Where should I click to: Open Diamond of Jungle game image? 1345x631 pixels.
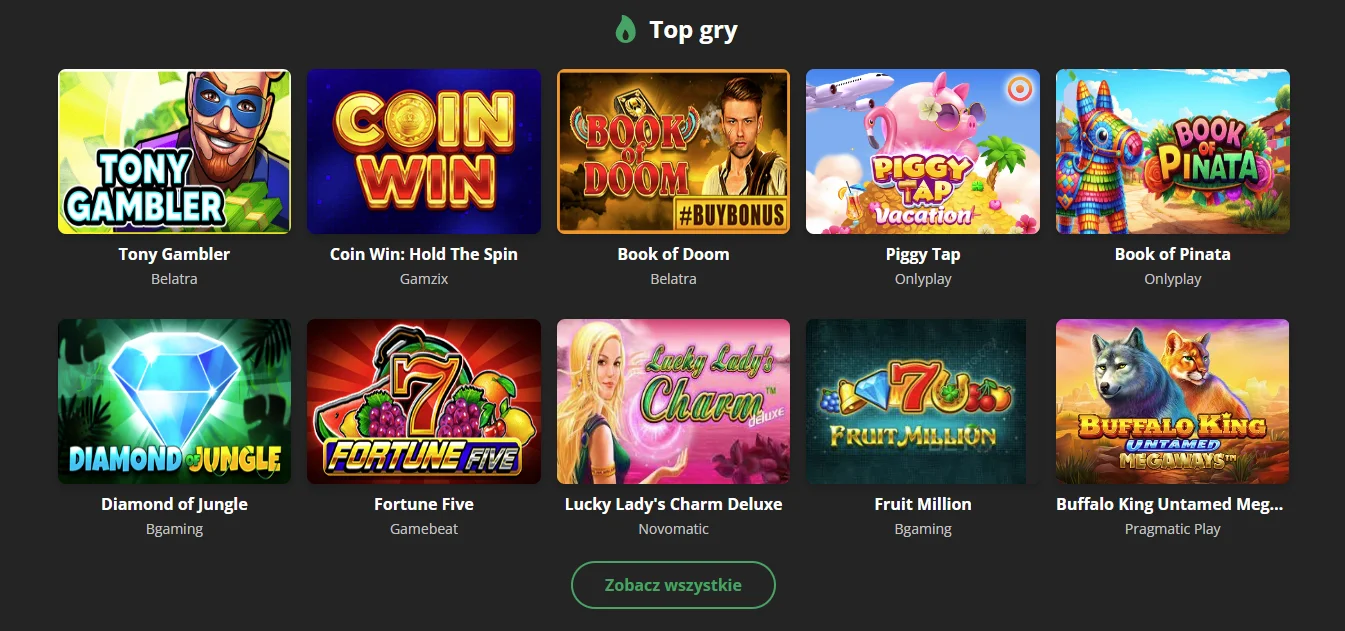tap(174, 401)
